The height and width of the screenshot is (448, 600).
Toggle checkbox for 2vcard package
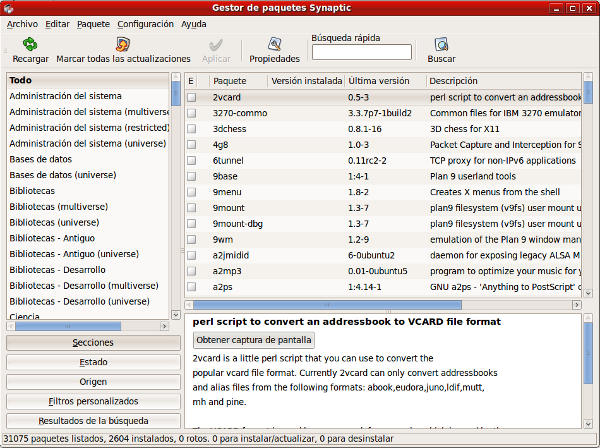coord(191,98)
